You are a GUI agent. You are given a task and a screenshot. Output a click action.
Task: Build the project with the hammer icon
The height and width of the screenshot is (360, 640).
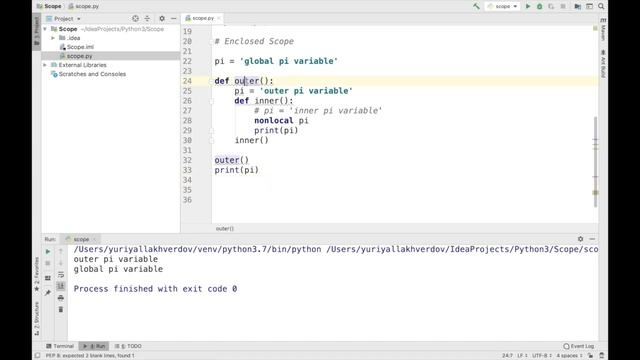[476, 6]
